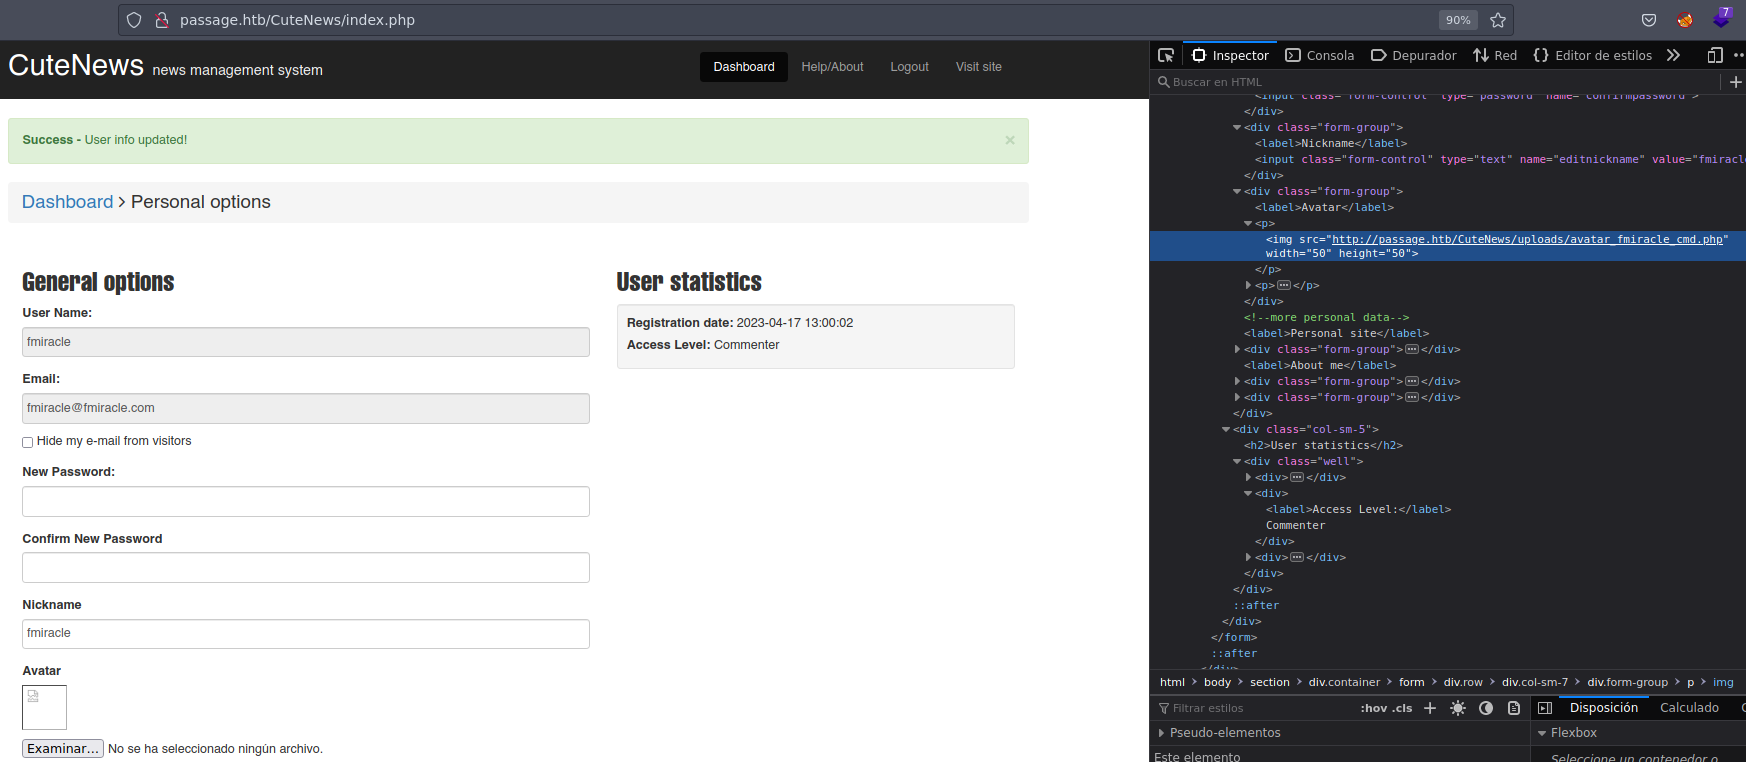The height and width of the screenshot is (762, 1746).
Task: Select the h2 User statistics node
Action: 1323,446
